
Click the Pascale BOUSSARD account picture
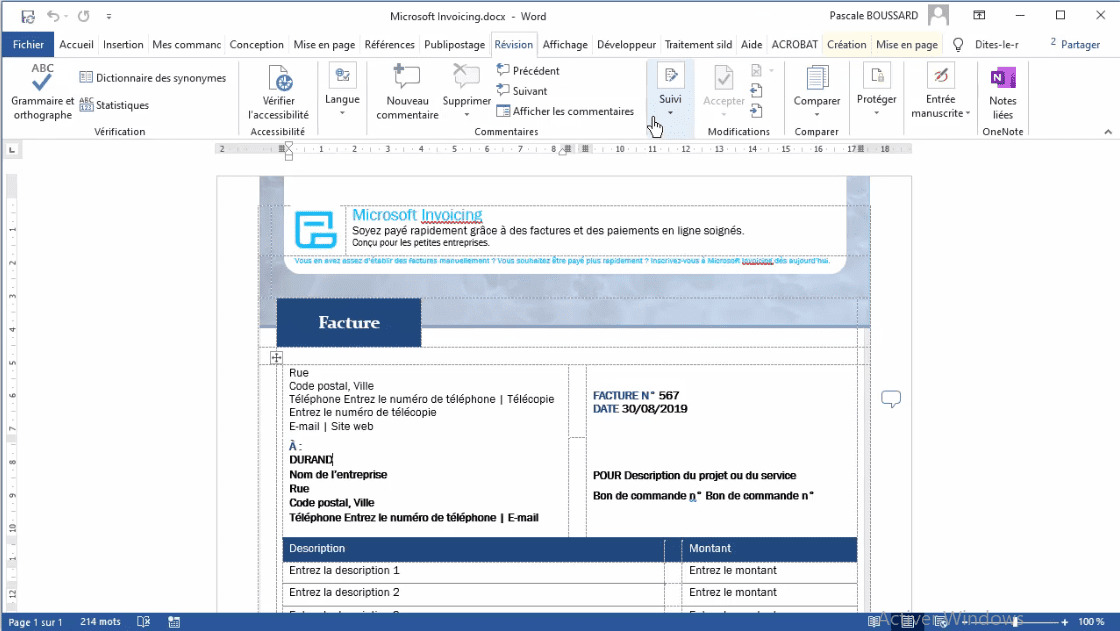pos(939,15)
